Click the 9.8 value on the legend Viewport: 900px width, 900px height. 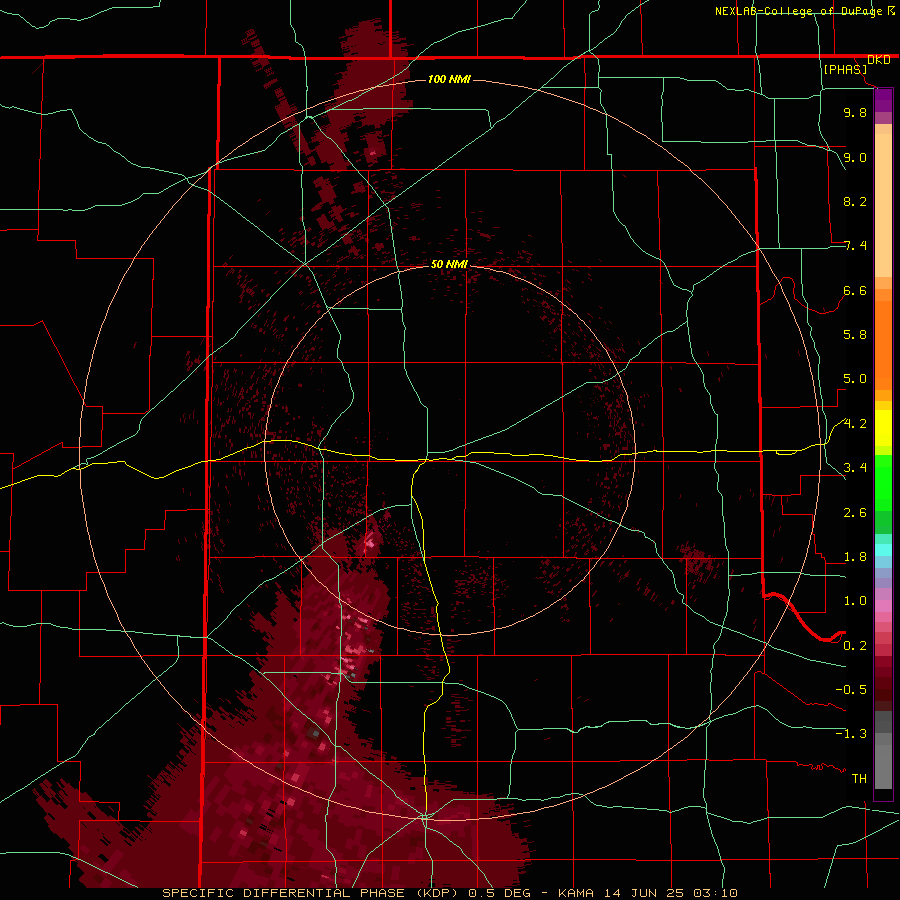[855, 112]
